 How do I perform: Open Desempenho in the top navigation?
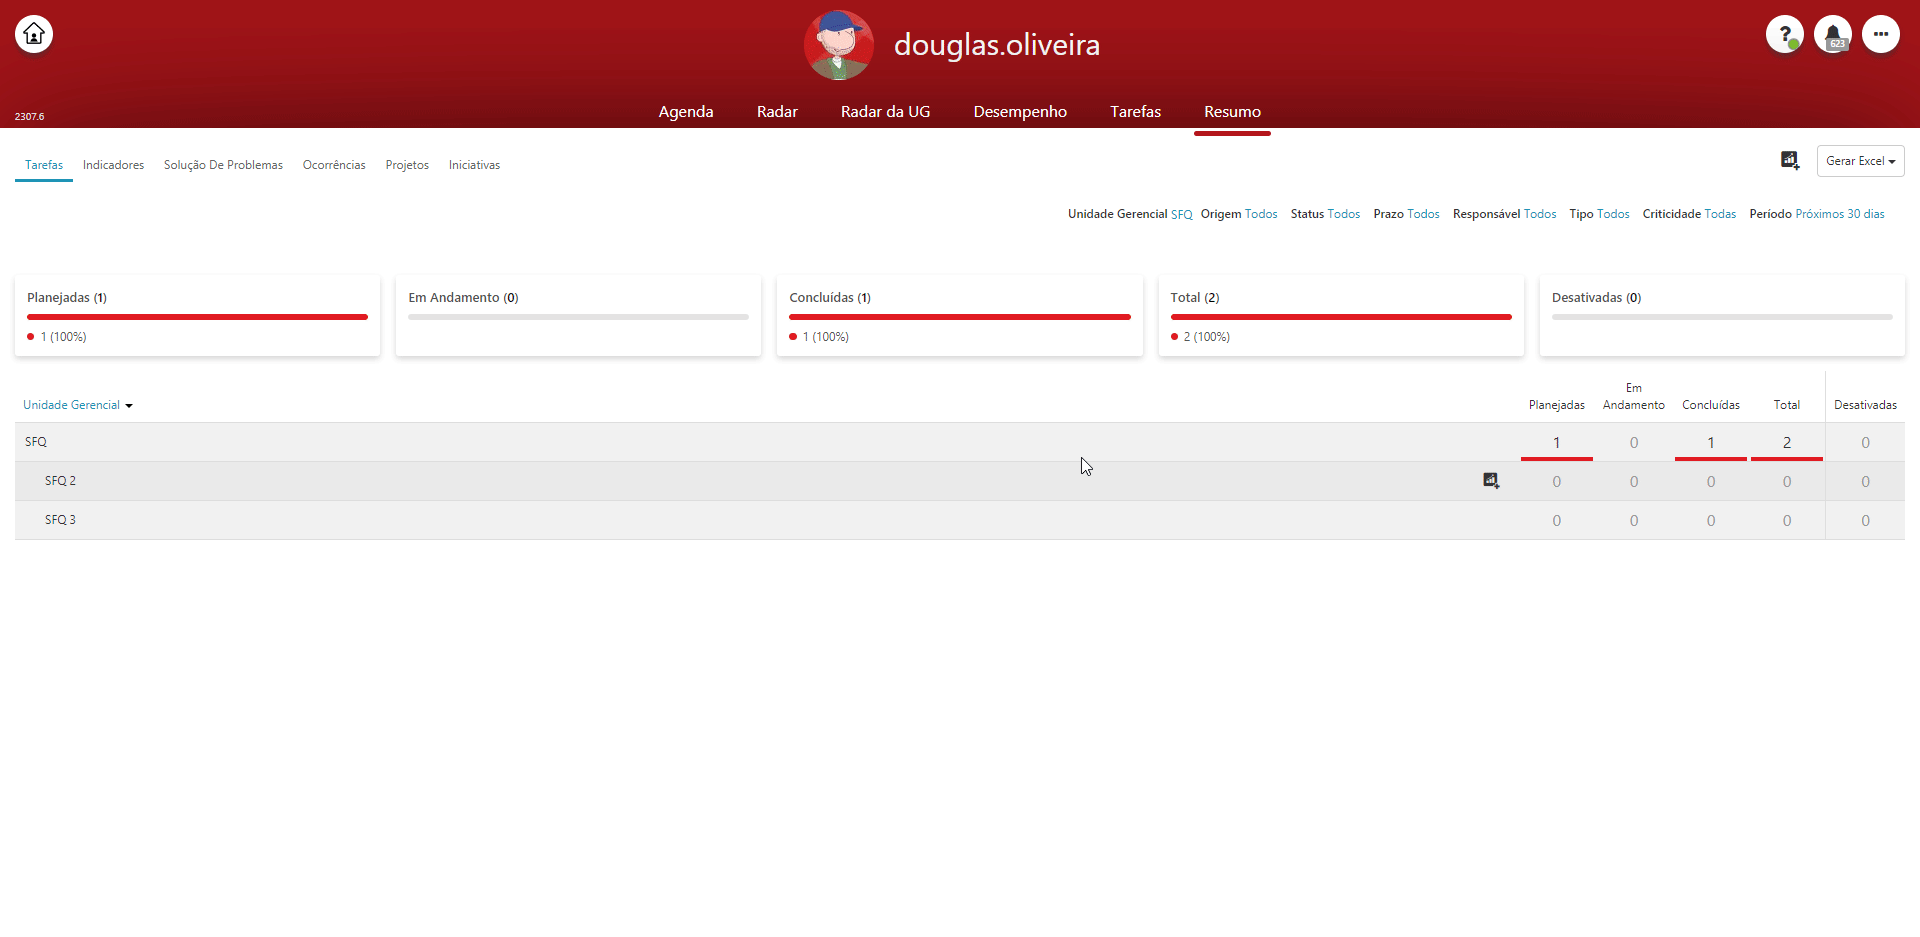click(1020, 112)
